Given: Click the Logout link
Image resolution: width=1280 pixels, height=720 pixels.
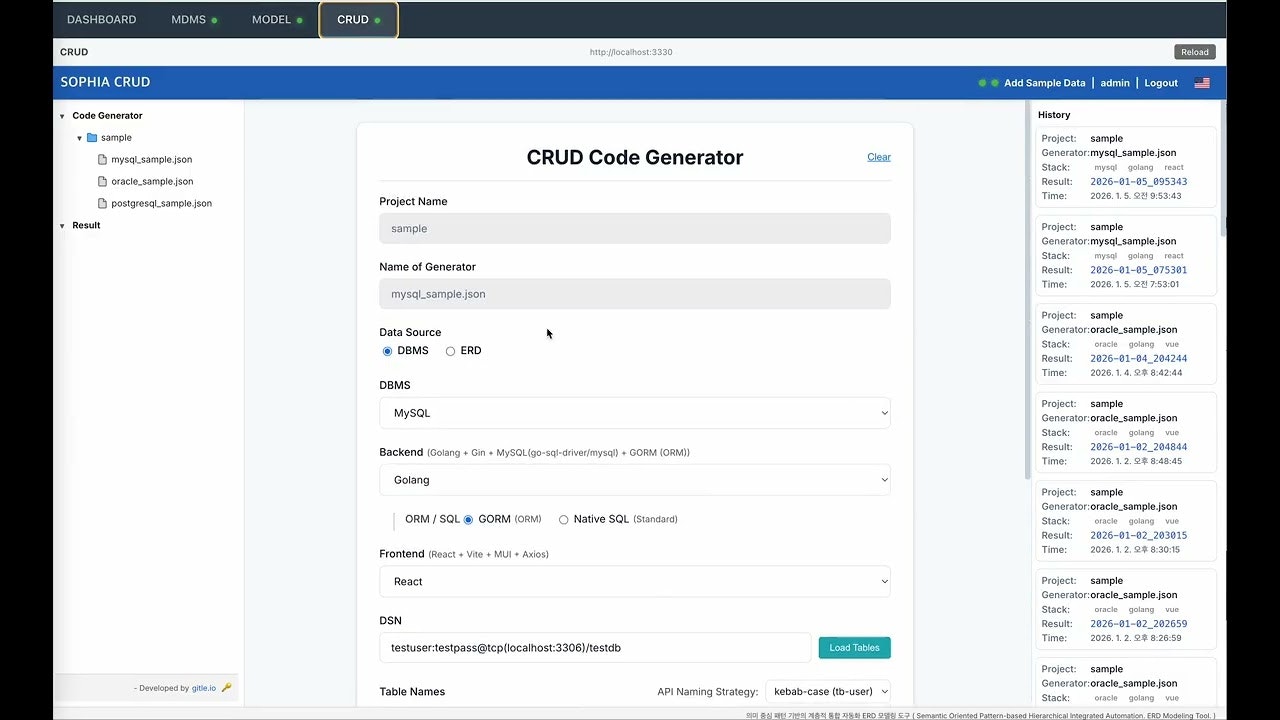Looking at the screenshot, I should tap(1161, 83).
